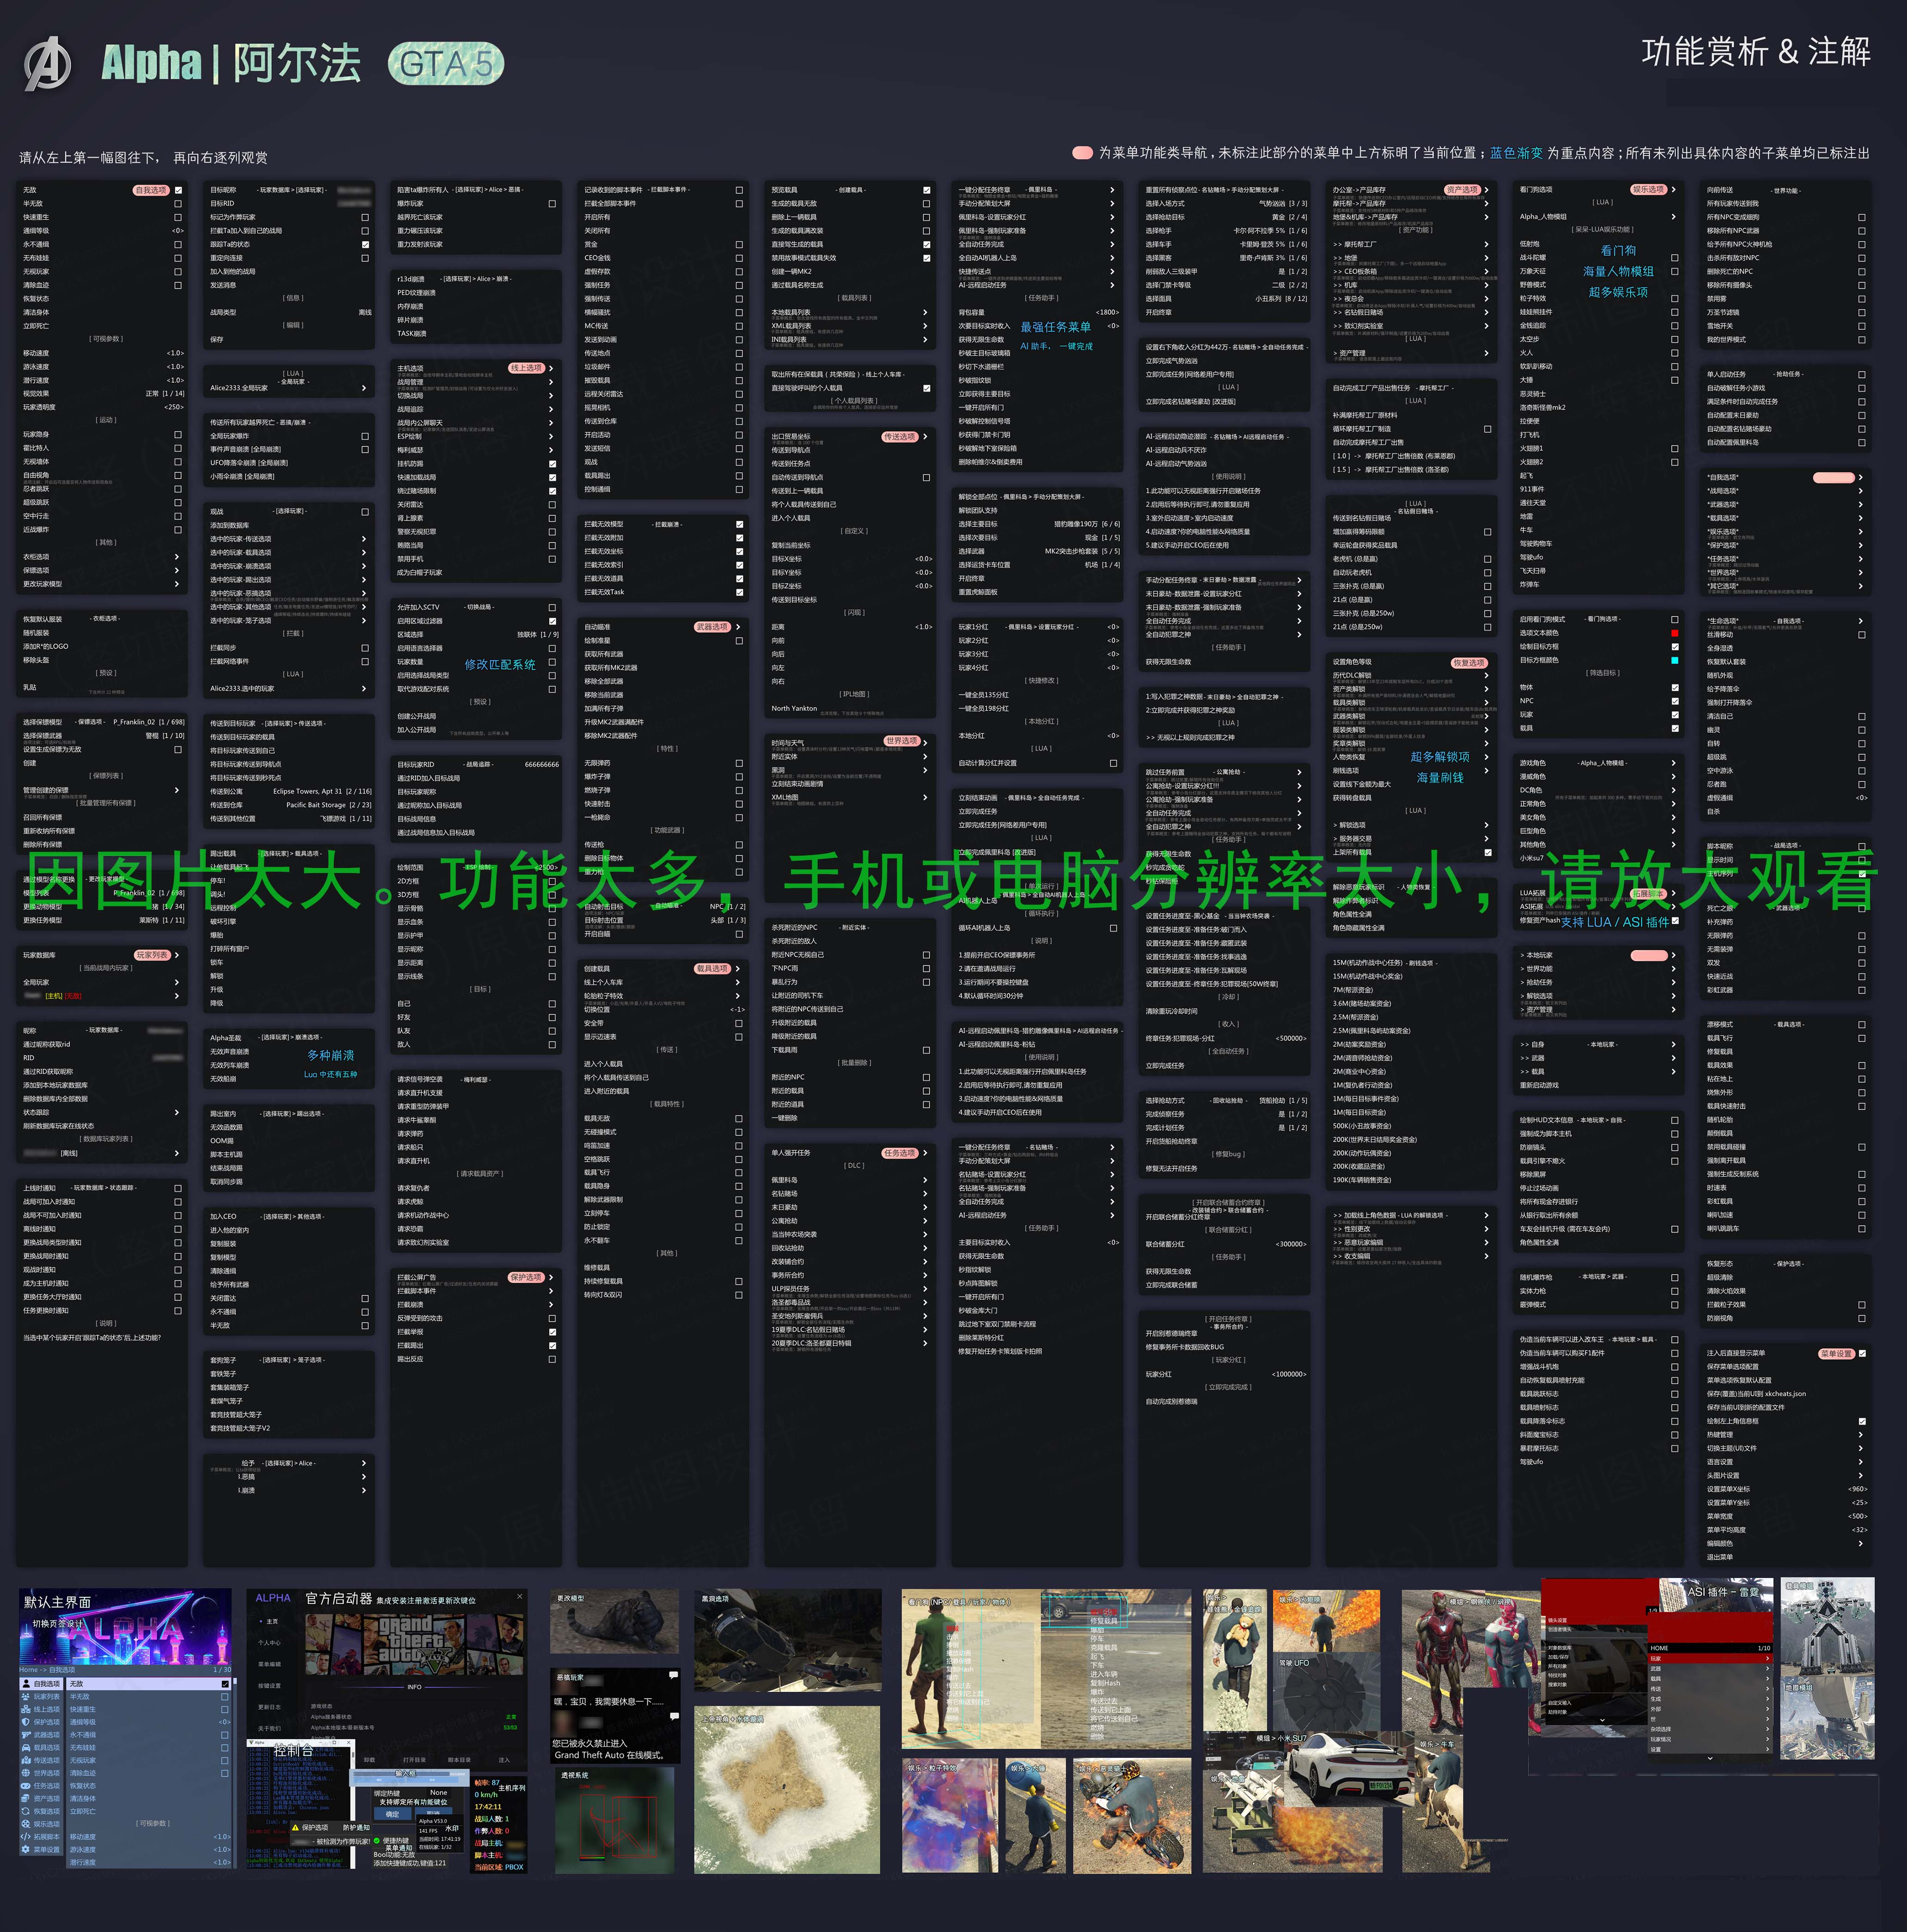
Task: Click the 拓展脚本 code brackets icon
Action: click(x=26, y=1837)
